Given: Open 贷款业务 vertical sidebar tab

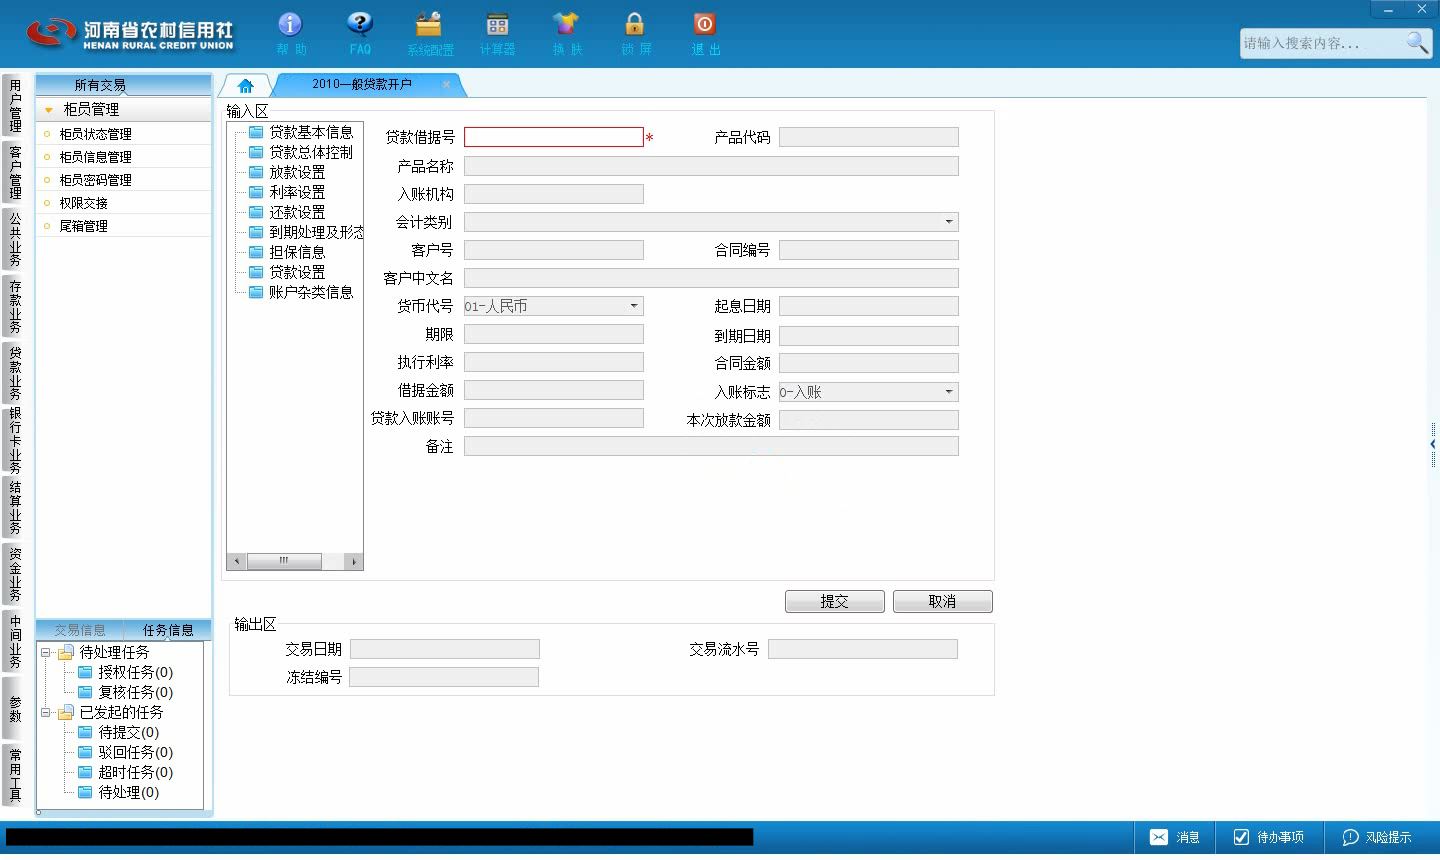Looking at the screenshot, I should 14,373.
